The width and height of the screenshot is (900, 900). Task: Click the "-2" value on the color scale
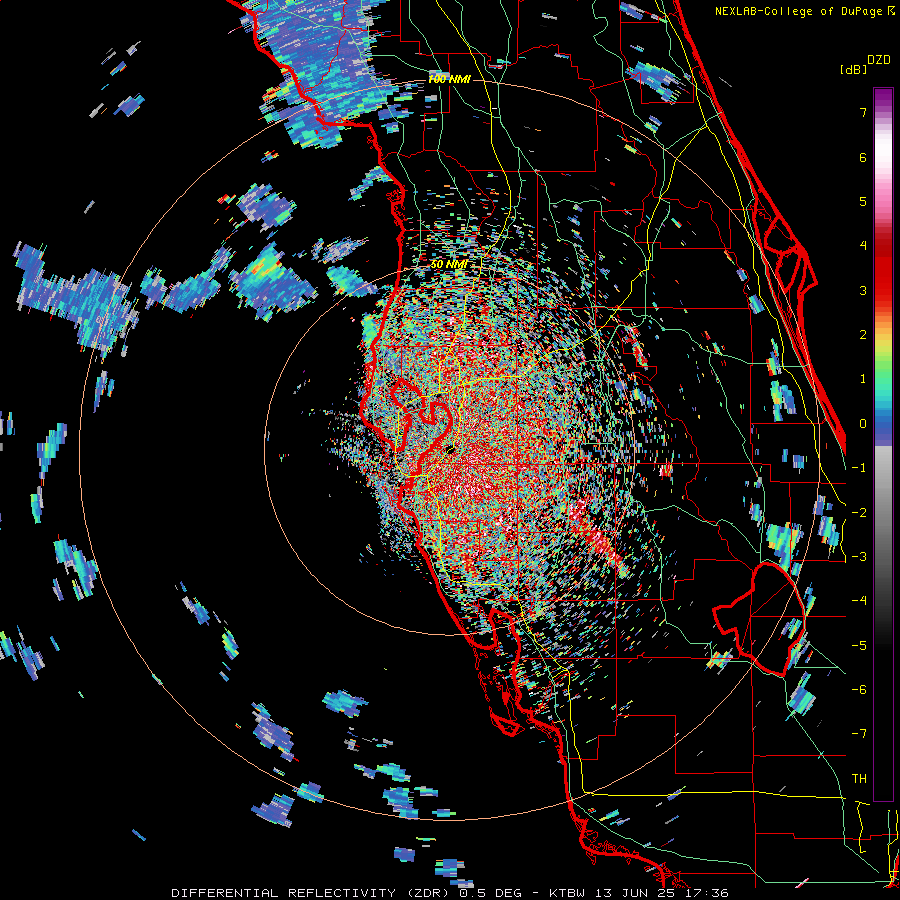(859, 513)
